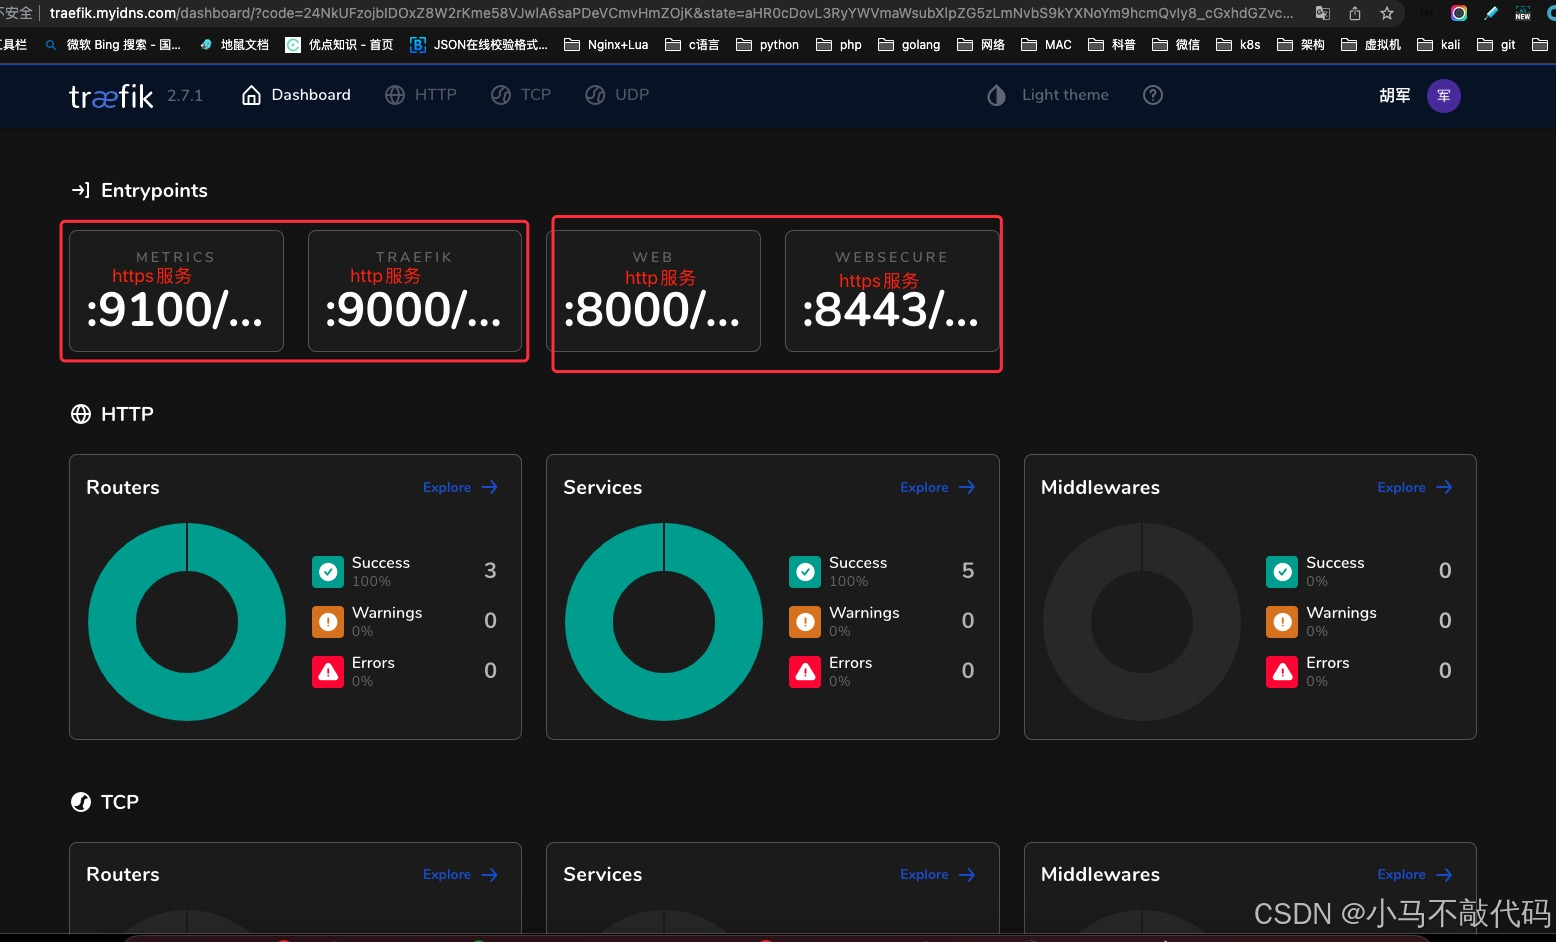Screen dimensions: 1556x942
Task: Click HTTP Middlewares Warnings icon
Action: click(1282, 622)
